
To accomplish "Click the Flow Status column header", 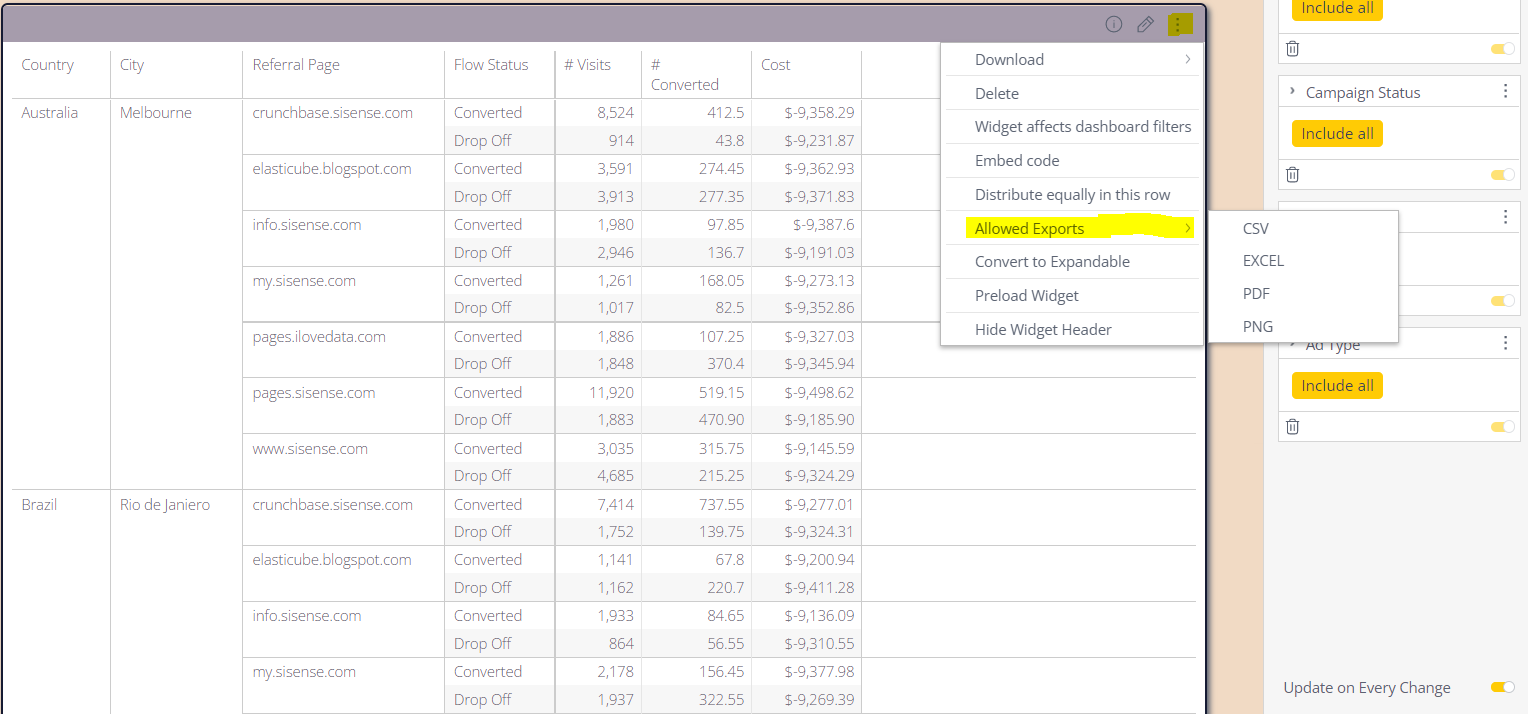I will click(491, 64).
